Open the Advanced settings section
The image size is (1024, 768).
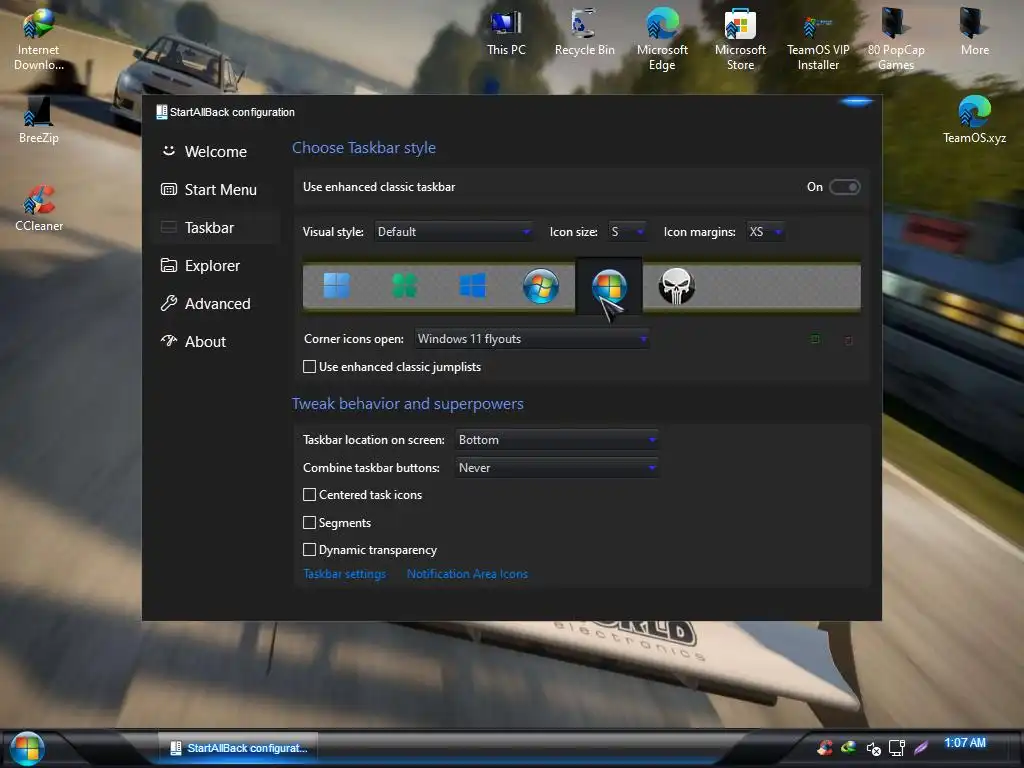click(x=216, y=304)
